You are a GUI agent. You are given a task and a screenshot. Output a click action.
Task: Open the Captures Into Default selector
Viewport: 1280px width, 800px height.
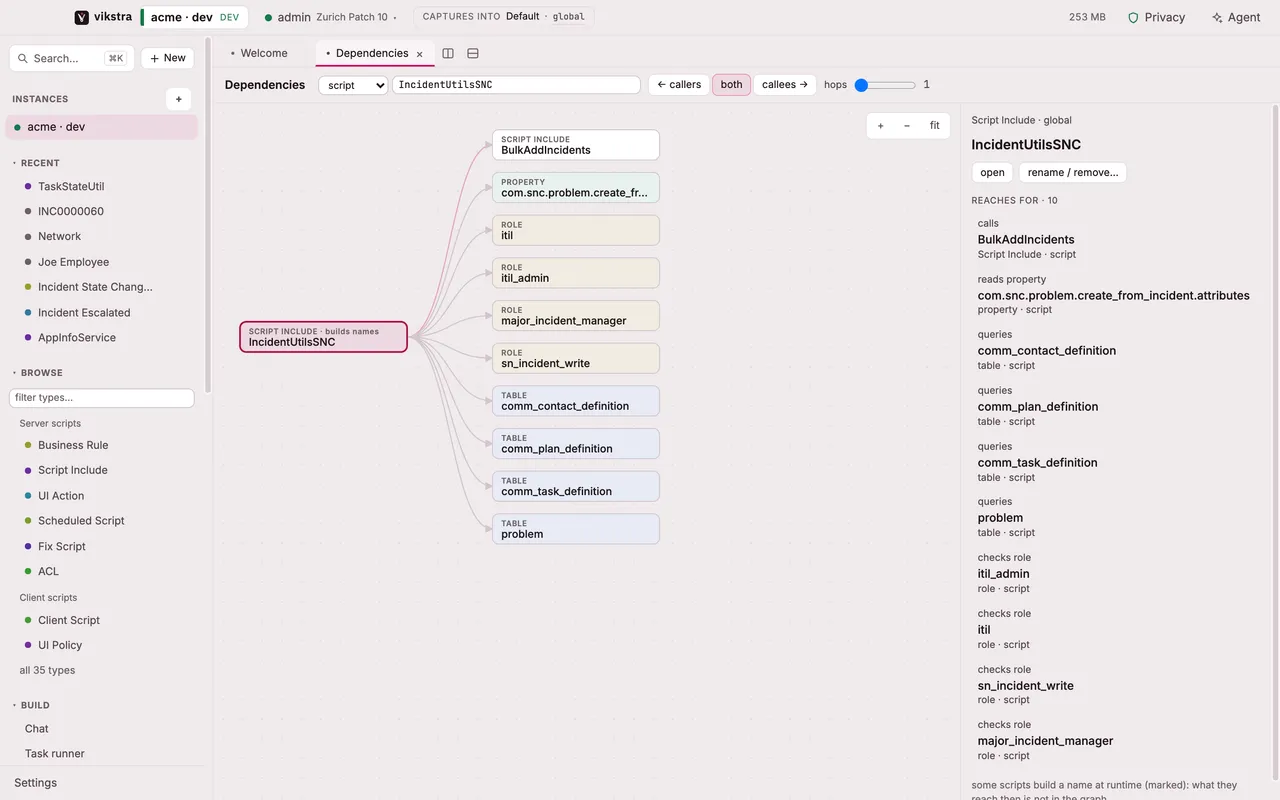point(504,17)
